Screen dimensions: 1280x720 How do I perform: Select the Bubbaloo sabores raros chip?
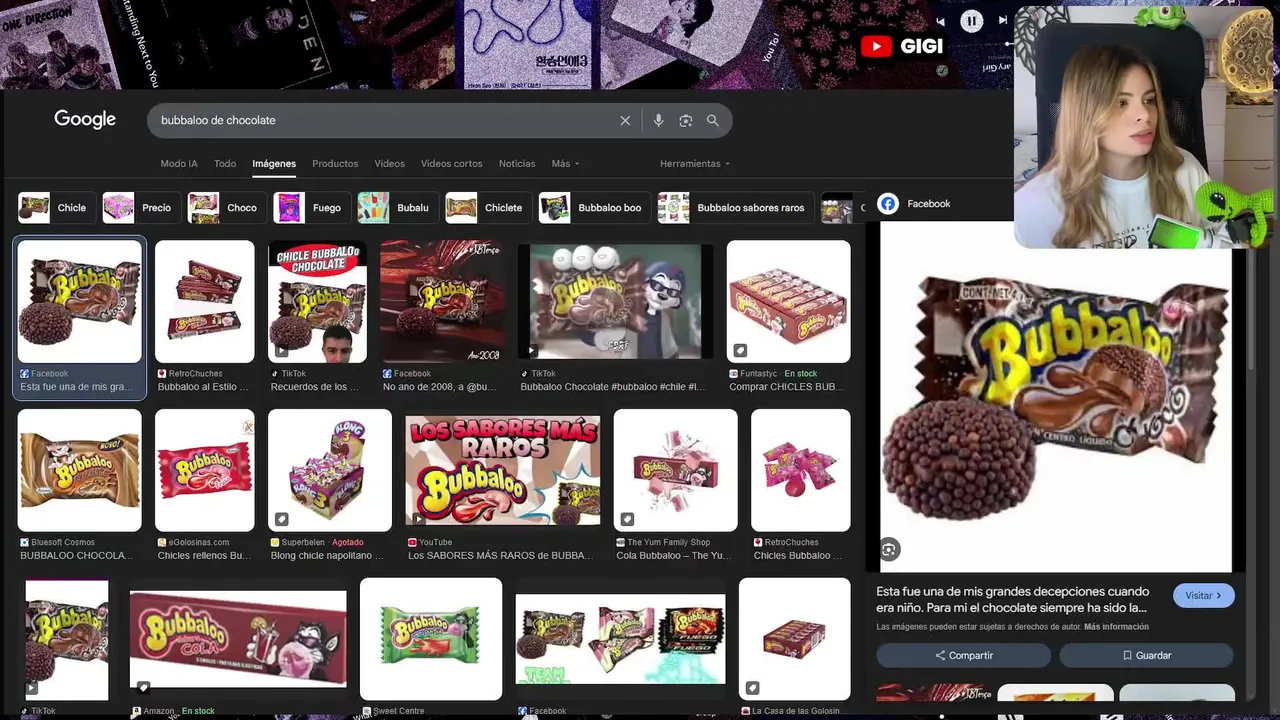tap(735, 208)
